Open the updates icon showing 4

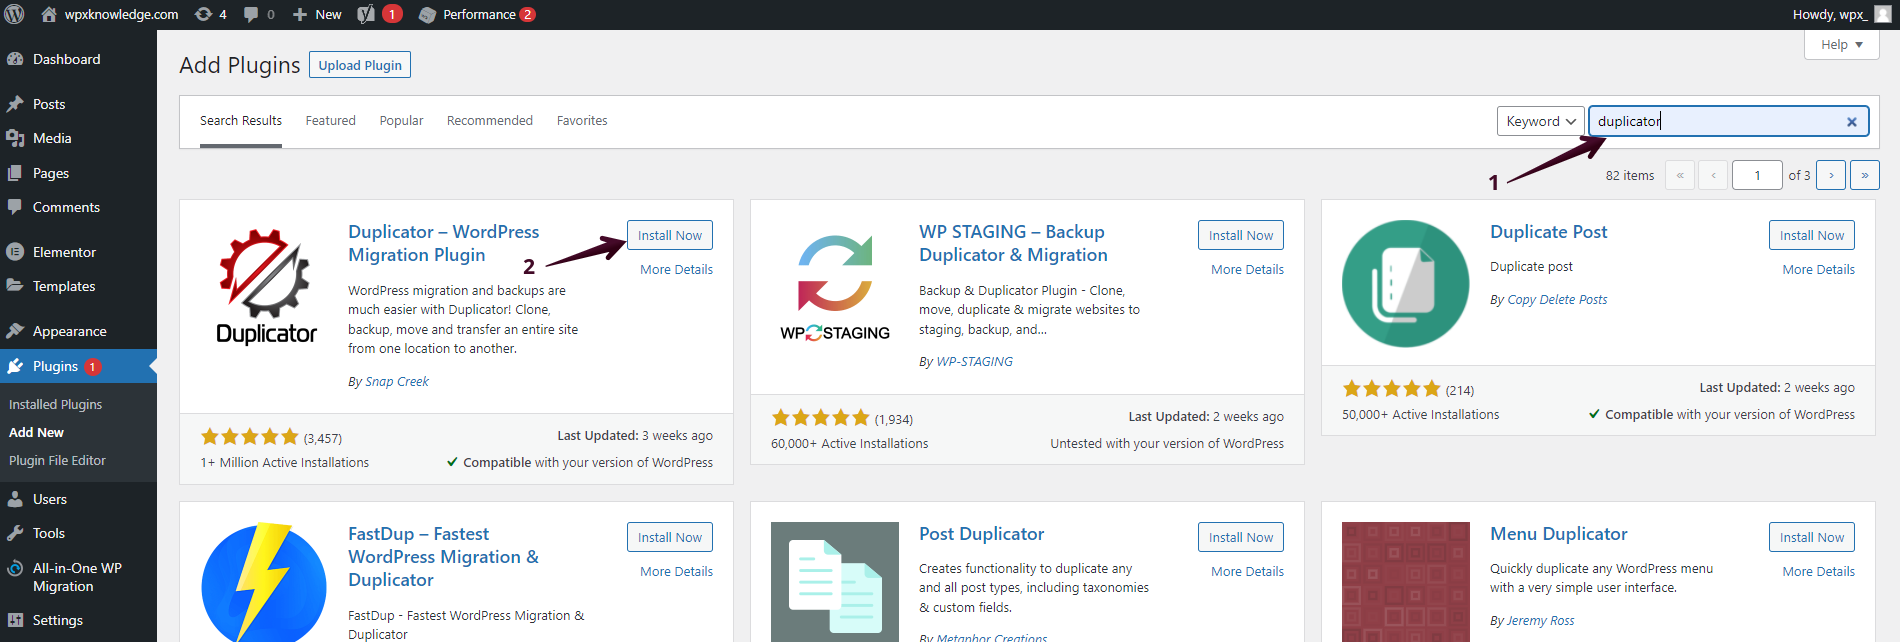pos(210,14)
